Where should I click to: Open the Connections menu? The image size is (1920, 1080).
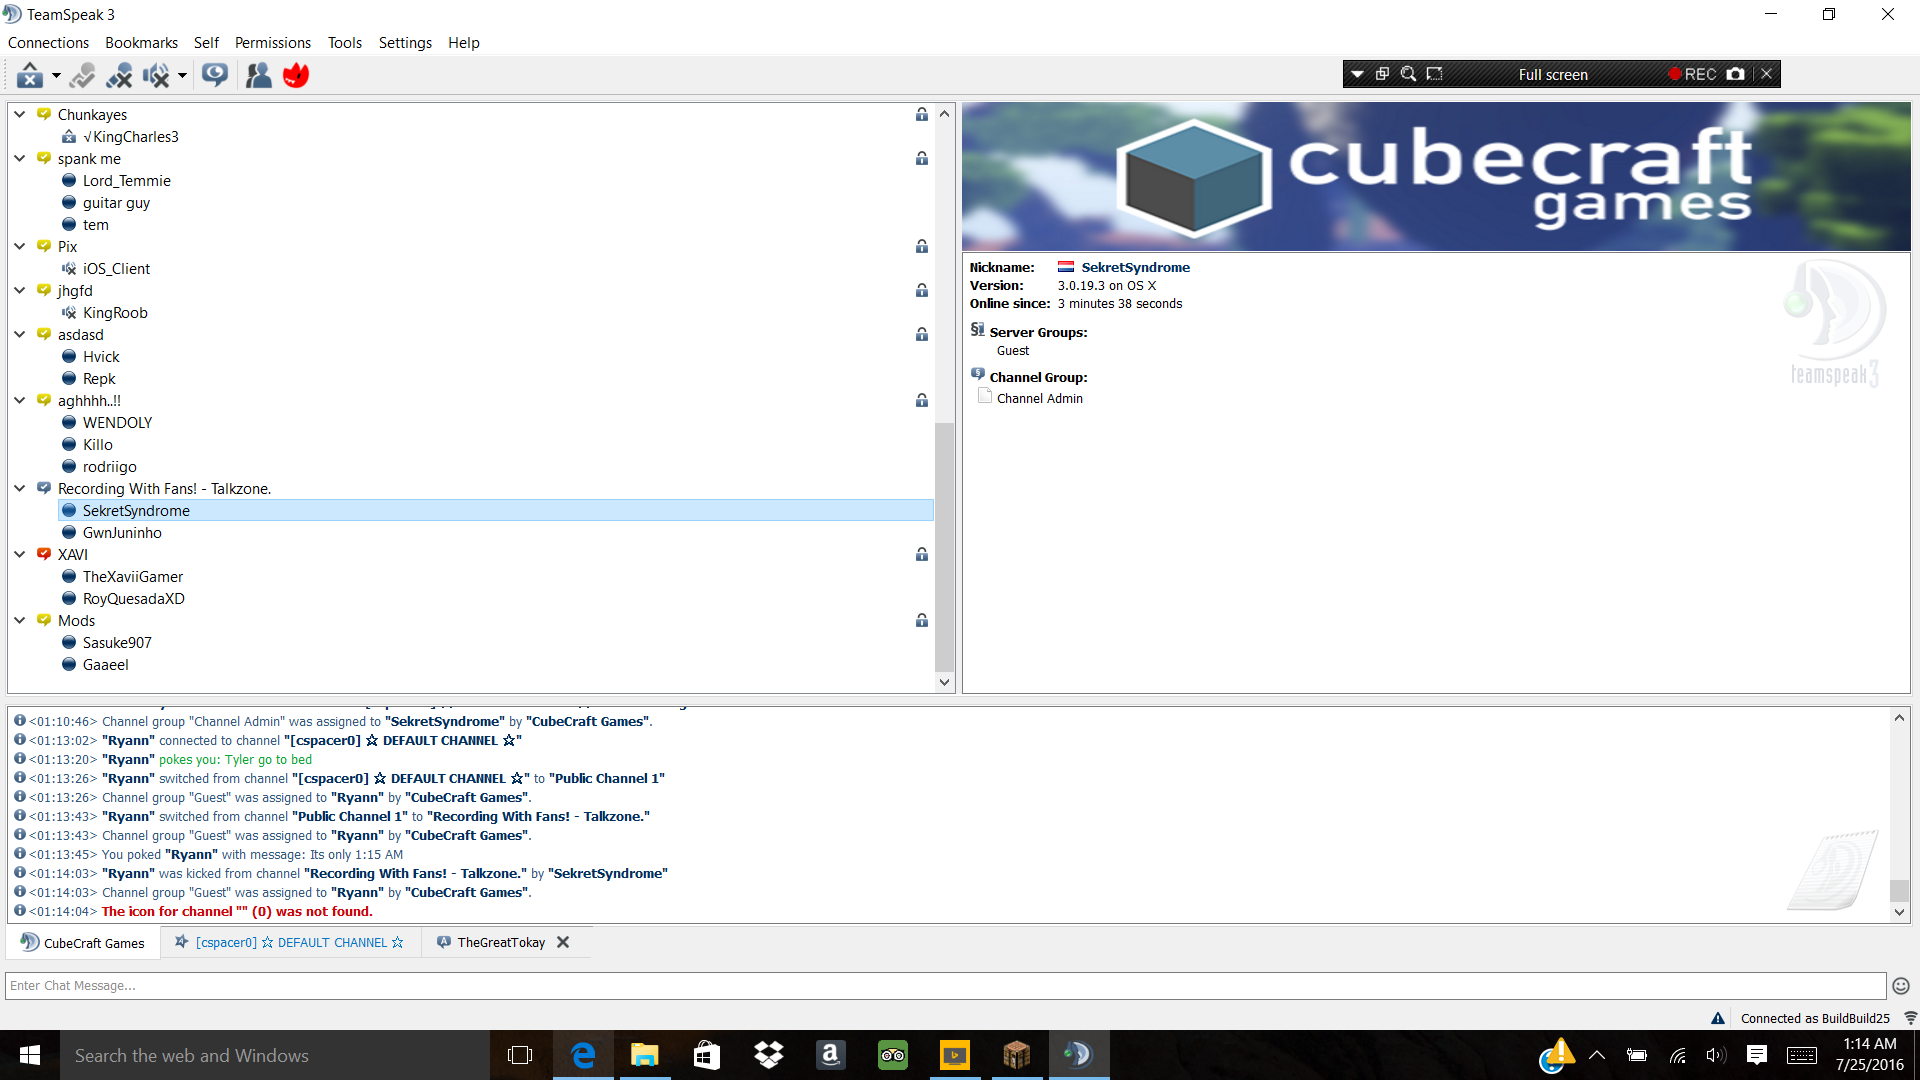coord(48,43)
